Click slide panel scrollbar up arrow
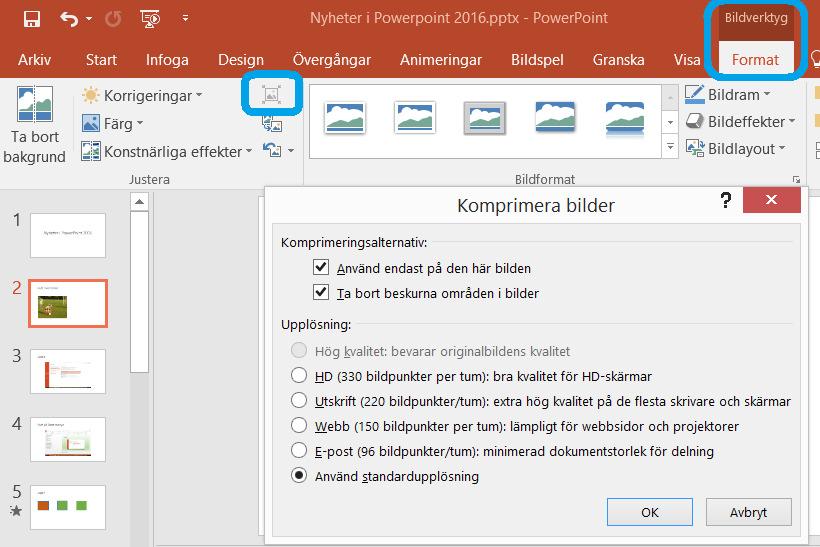Screen dimensions: 820x547 [140, 201]
